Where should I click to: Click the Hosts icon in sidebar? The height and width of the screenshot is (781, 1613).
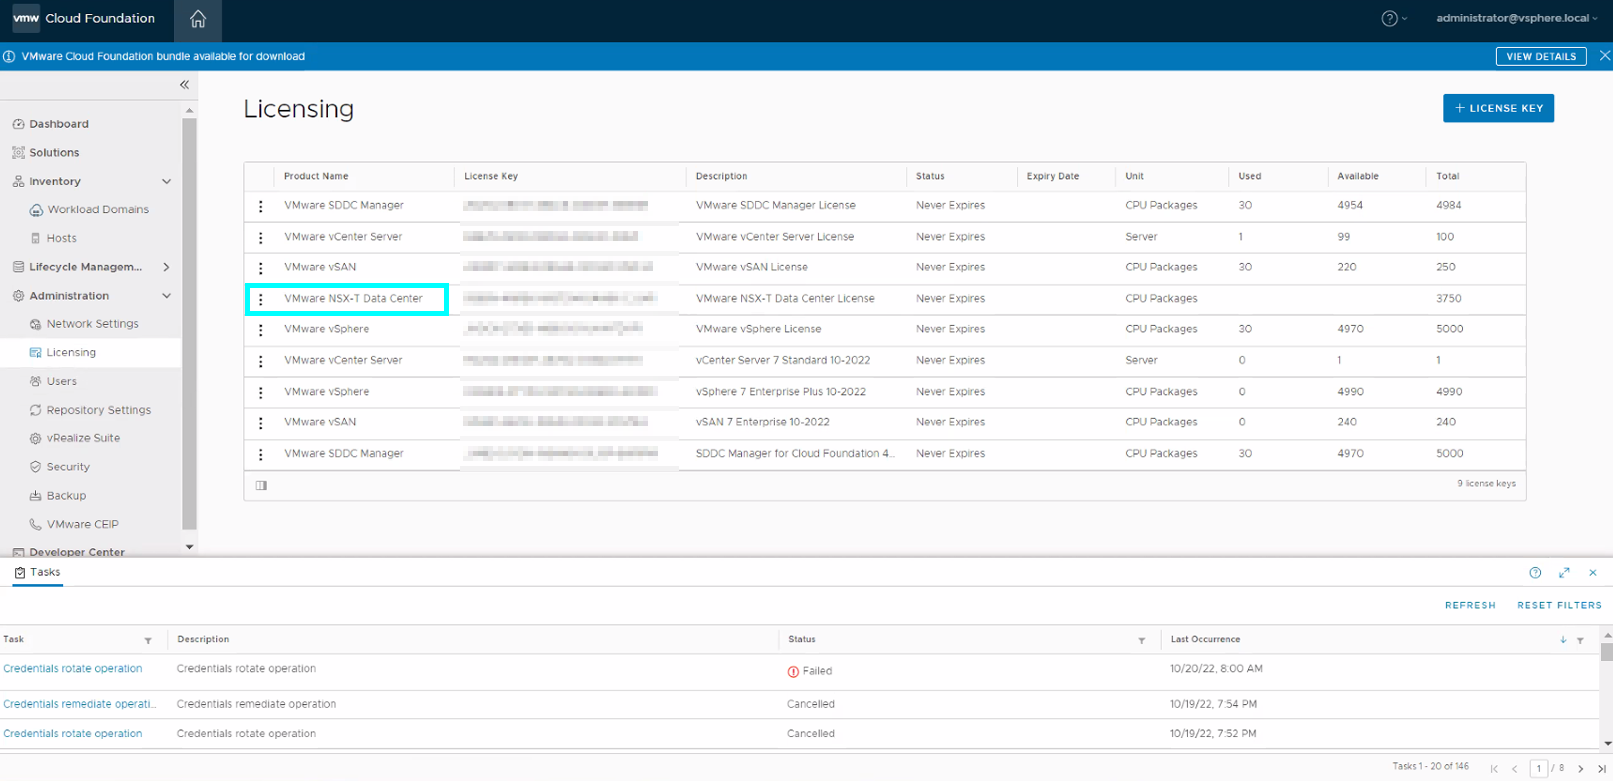pyautogui.click(x=36, y=238)
